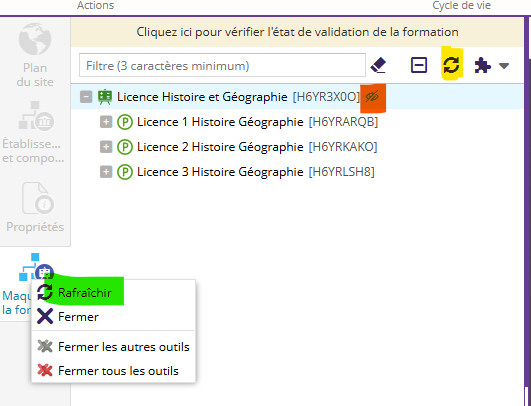This screenshot has height=406, width=531.
Task: Select the Maquette de la formation tool icon
Action: coord(34,268)
